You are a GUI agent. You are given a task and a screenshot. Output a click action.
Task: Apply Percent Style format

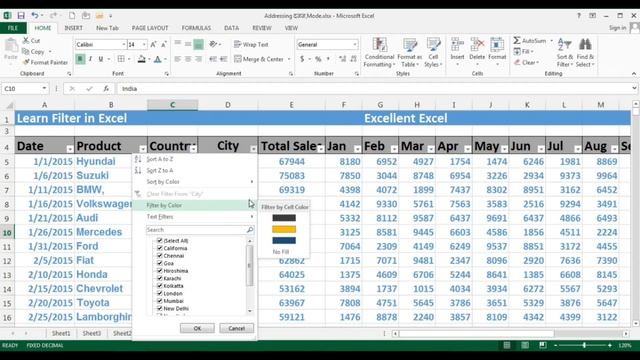(x=318, y=59)
